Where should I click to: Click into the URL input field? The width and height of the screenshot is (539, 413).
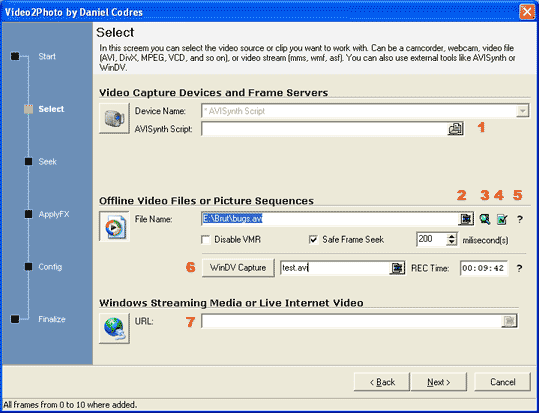[351, 321]
